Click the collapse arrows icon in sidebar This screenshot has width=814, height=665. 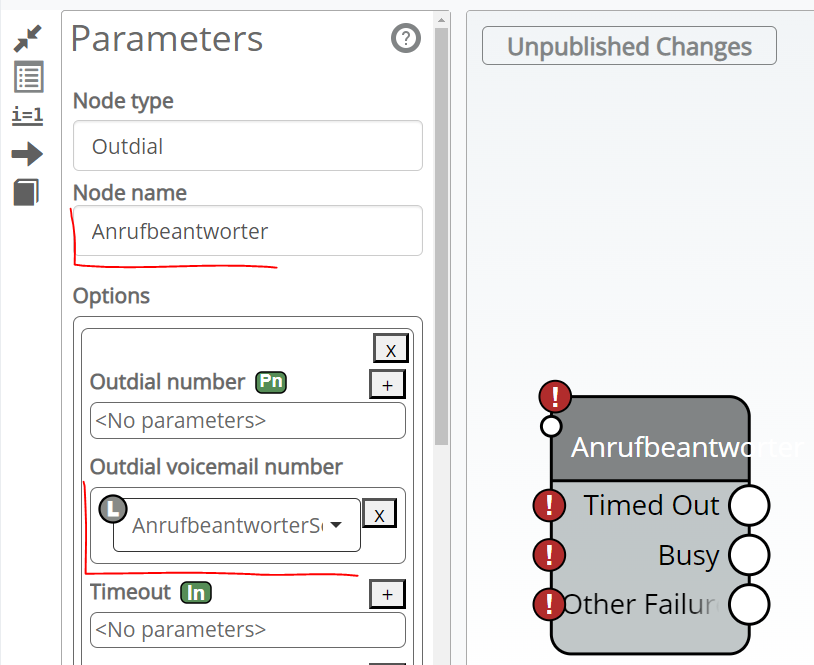tap(28, 39)
